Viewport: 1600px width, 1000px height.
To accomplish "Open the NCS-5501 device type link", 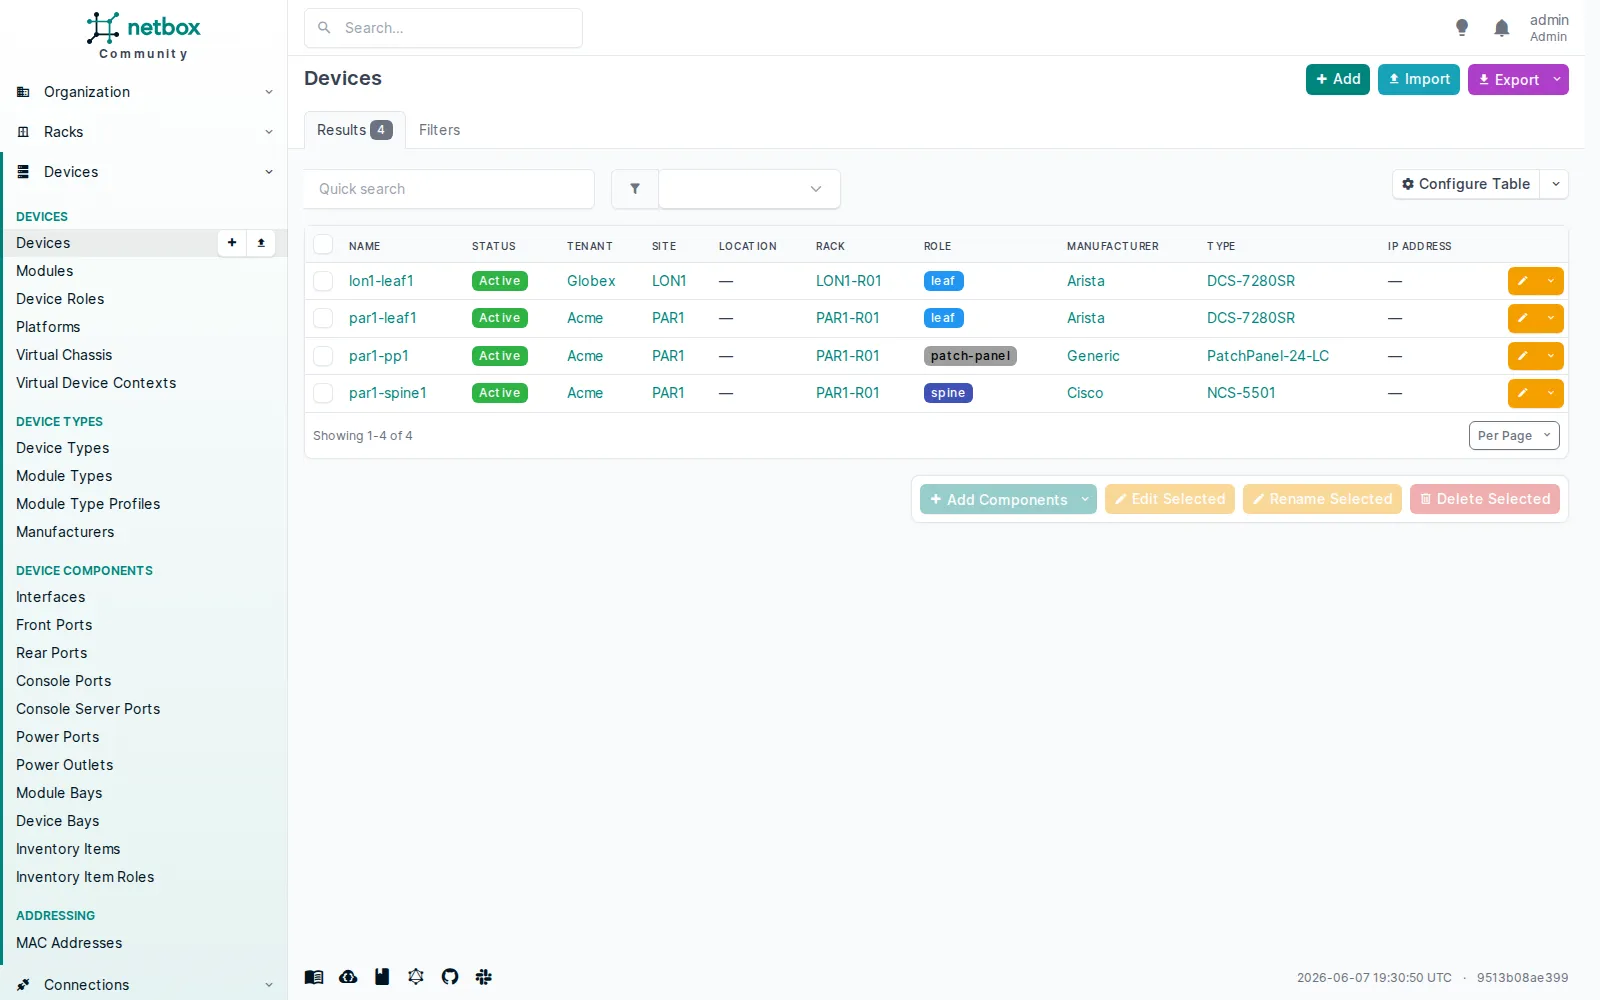I will (1241, 393).
